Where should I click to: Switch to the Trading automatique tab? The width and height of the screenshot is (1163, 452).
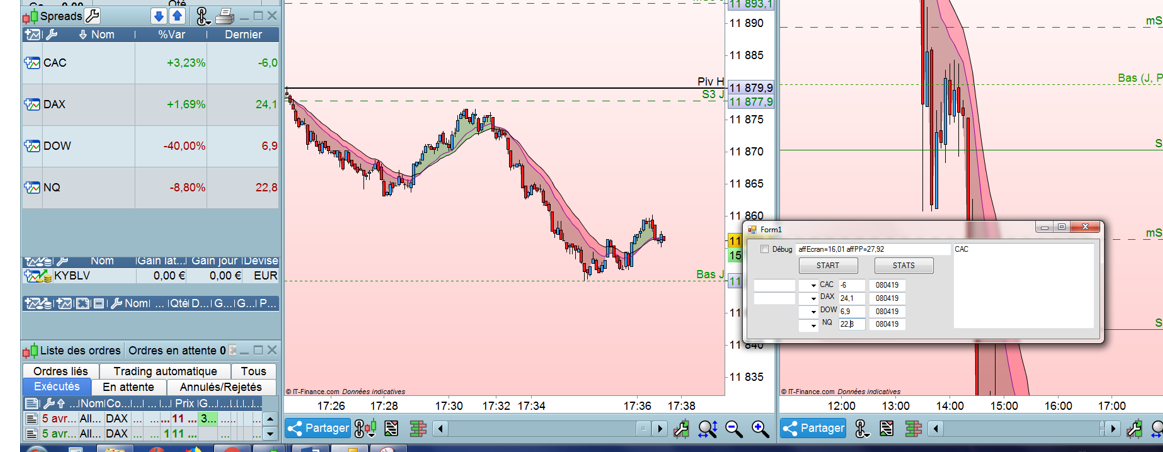pos(165,371)
